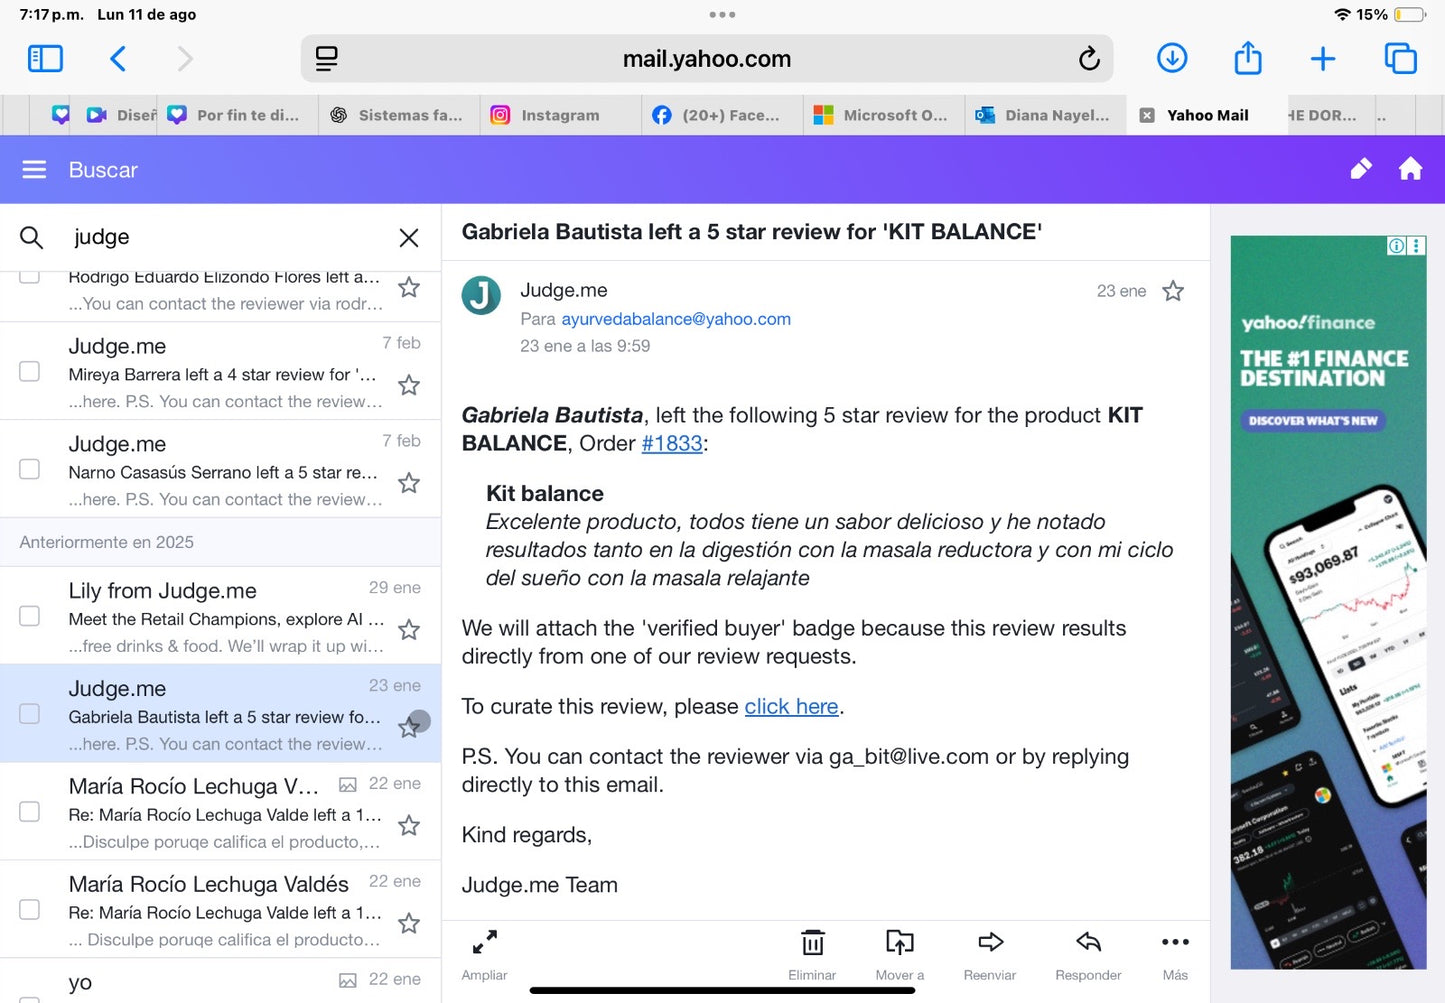
Task: Switch to Sistemas fa... tab
Action: (x=399, y=115)
